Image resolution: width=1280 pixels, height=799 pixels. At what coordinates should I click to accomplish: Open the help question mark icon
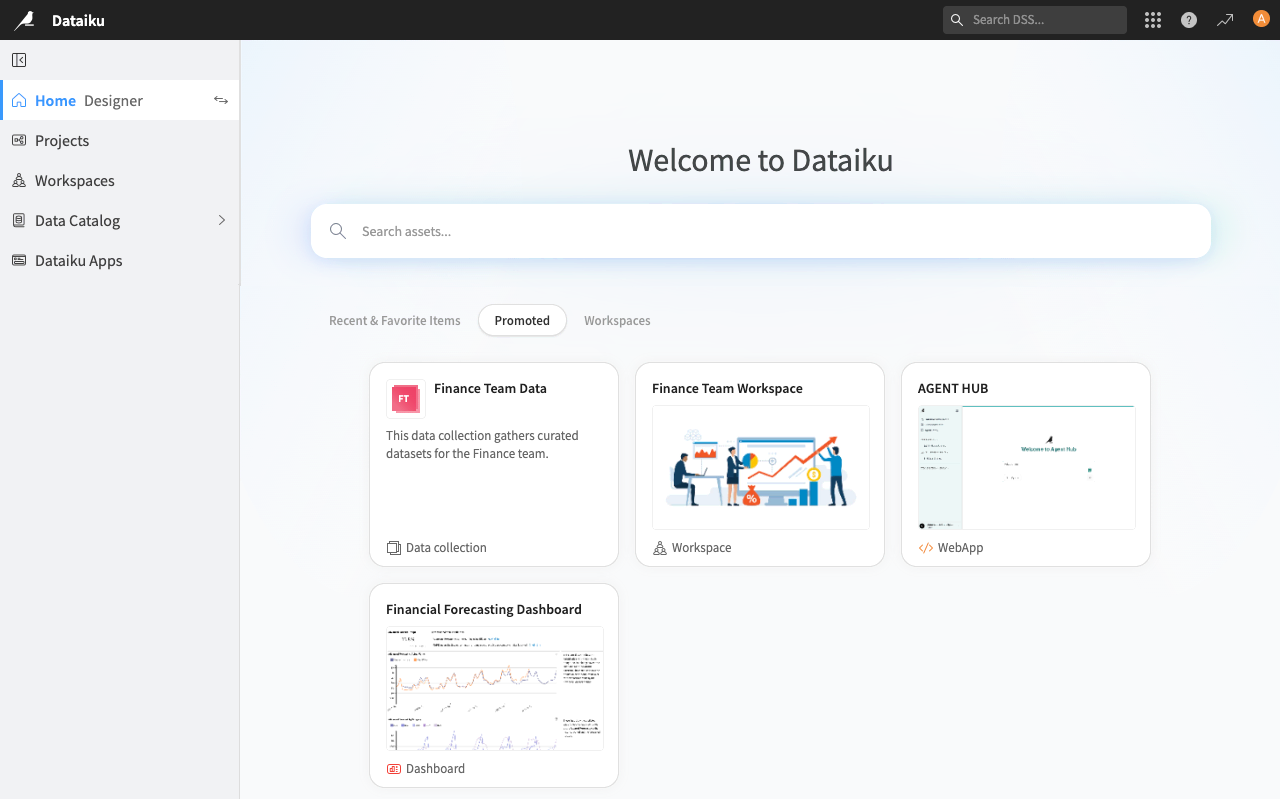click(1189, 20)
